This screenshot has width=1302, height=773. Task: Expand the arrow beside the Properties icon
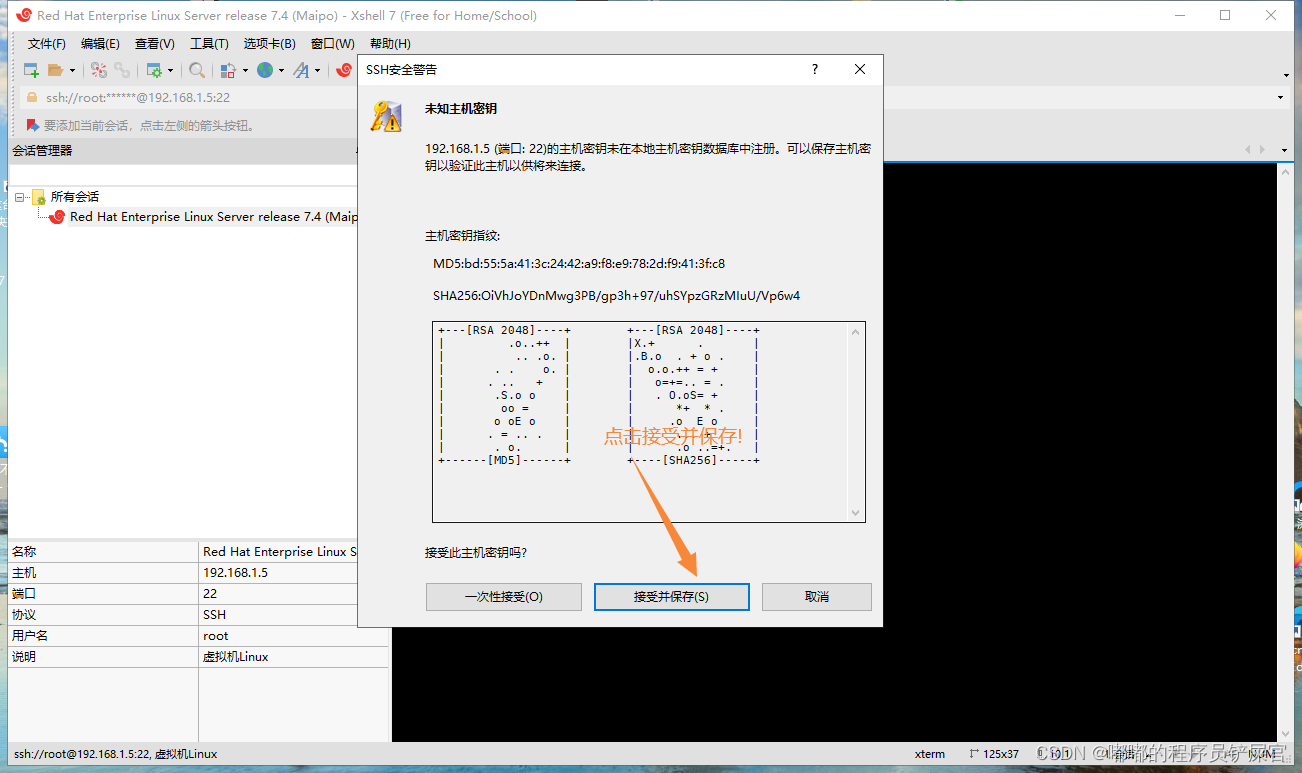[170, 71]
